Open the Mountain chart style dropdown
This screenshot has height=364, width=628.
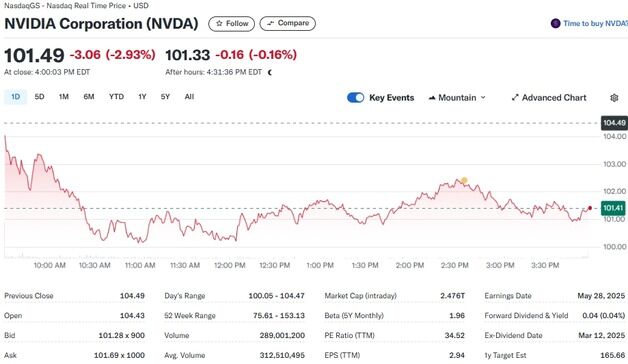pos(457,98)
